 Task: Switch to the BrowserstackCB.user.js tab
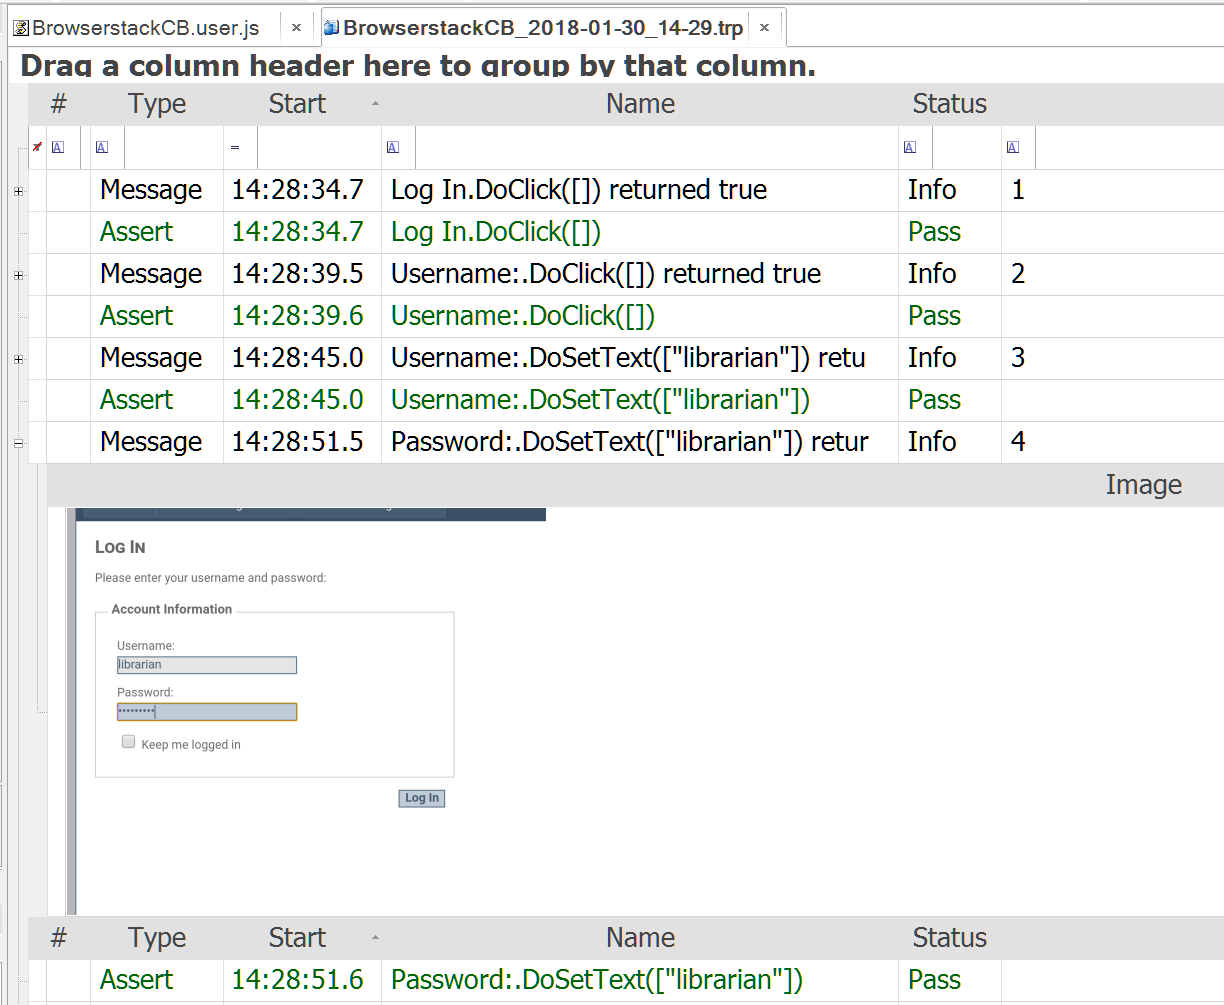pos(146,28)
